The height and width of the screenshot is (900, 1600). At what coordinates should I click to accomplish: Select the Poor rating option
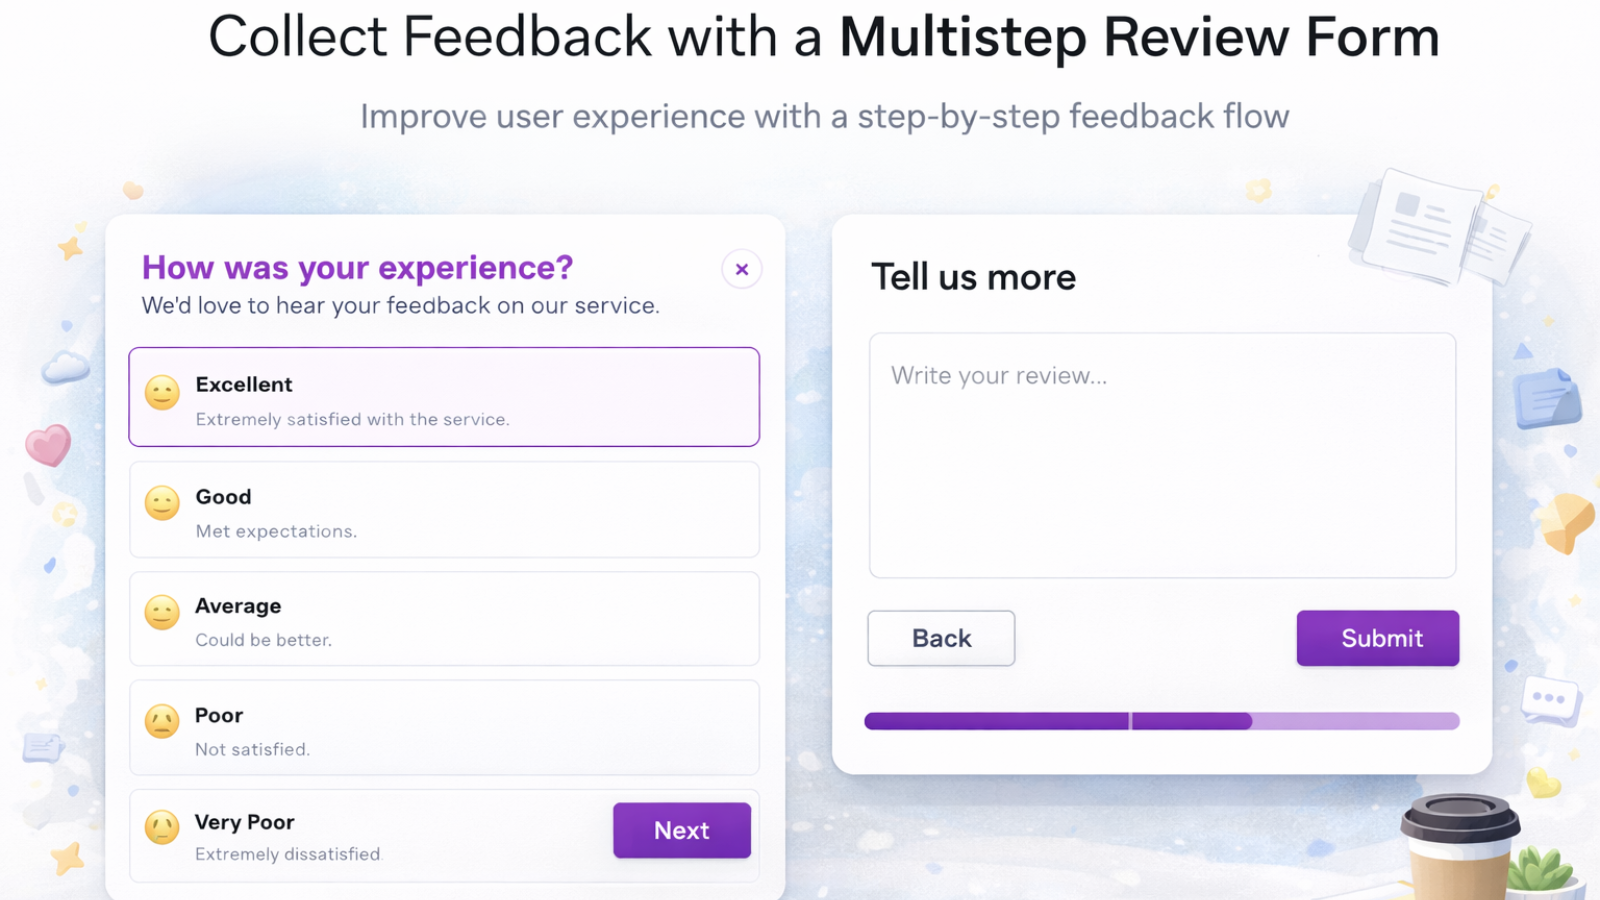point(444,727)
